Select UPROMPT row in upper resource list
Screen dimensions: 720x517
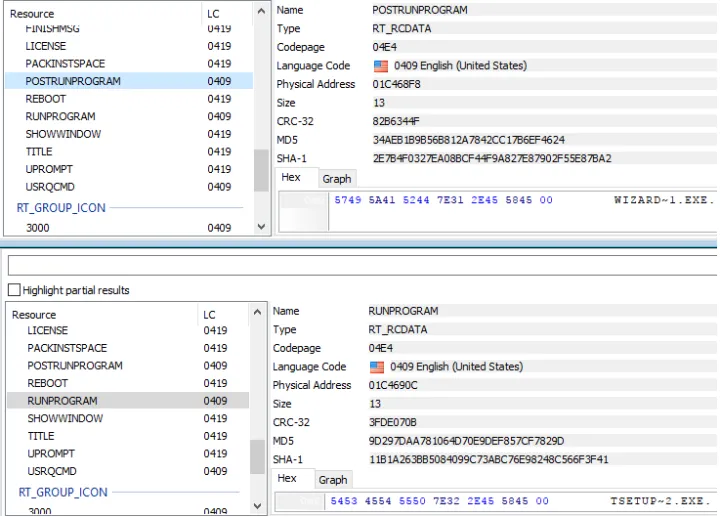(x=129, y=169)
